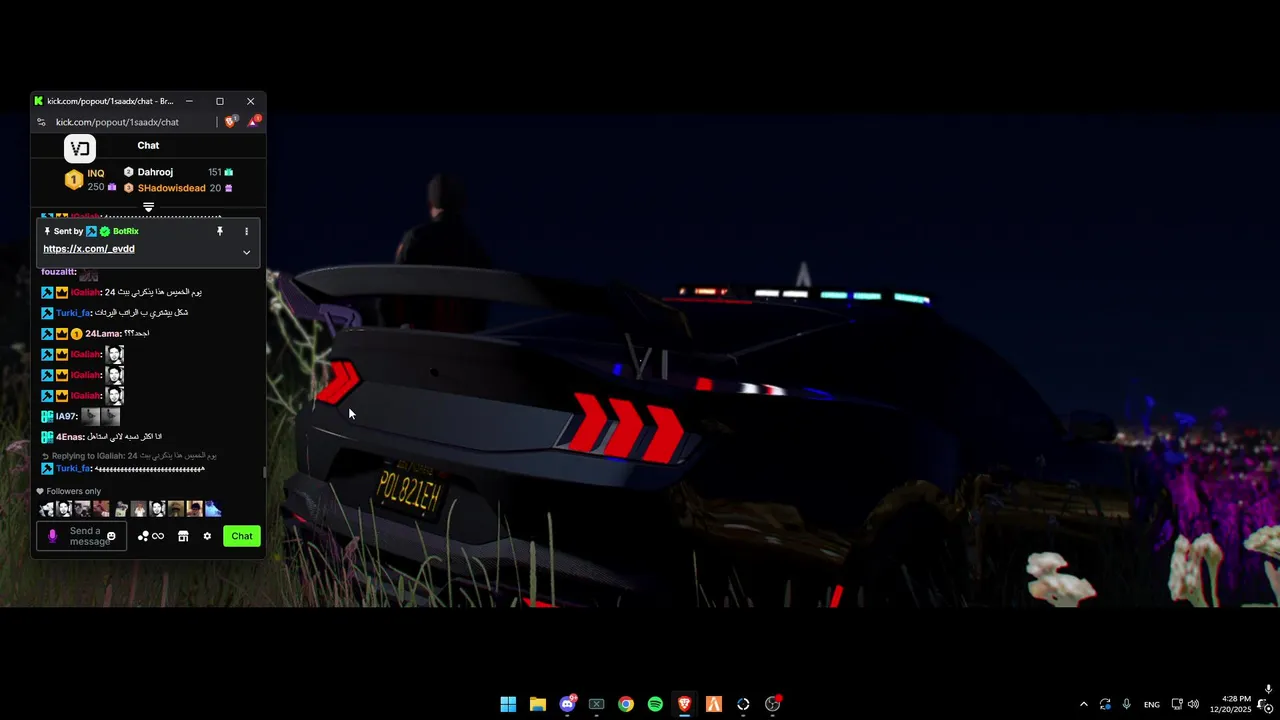Click the Brave Shields lion icon
The image size is (1280, 720).
point(231,121)
